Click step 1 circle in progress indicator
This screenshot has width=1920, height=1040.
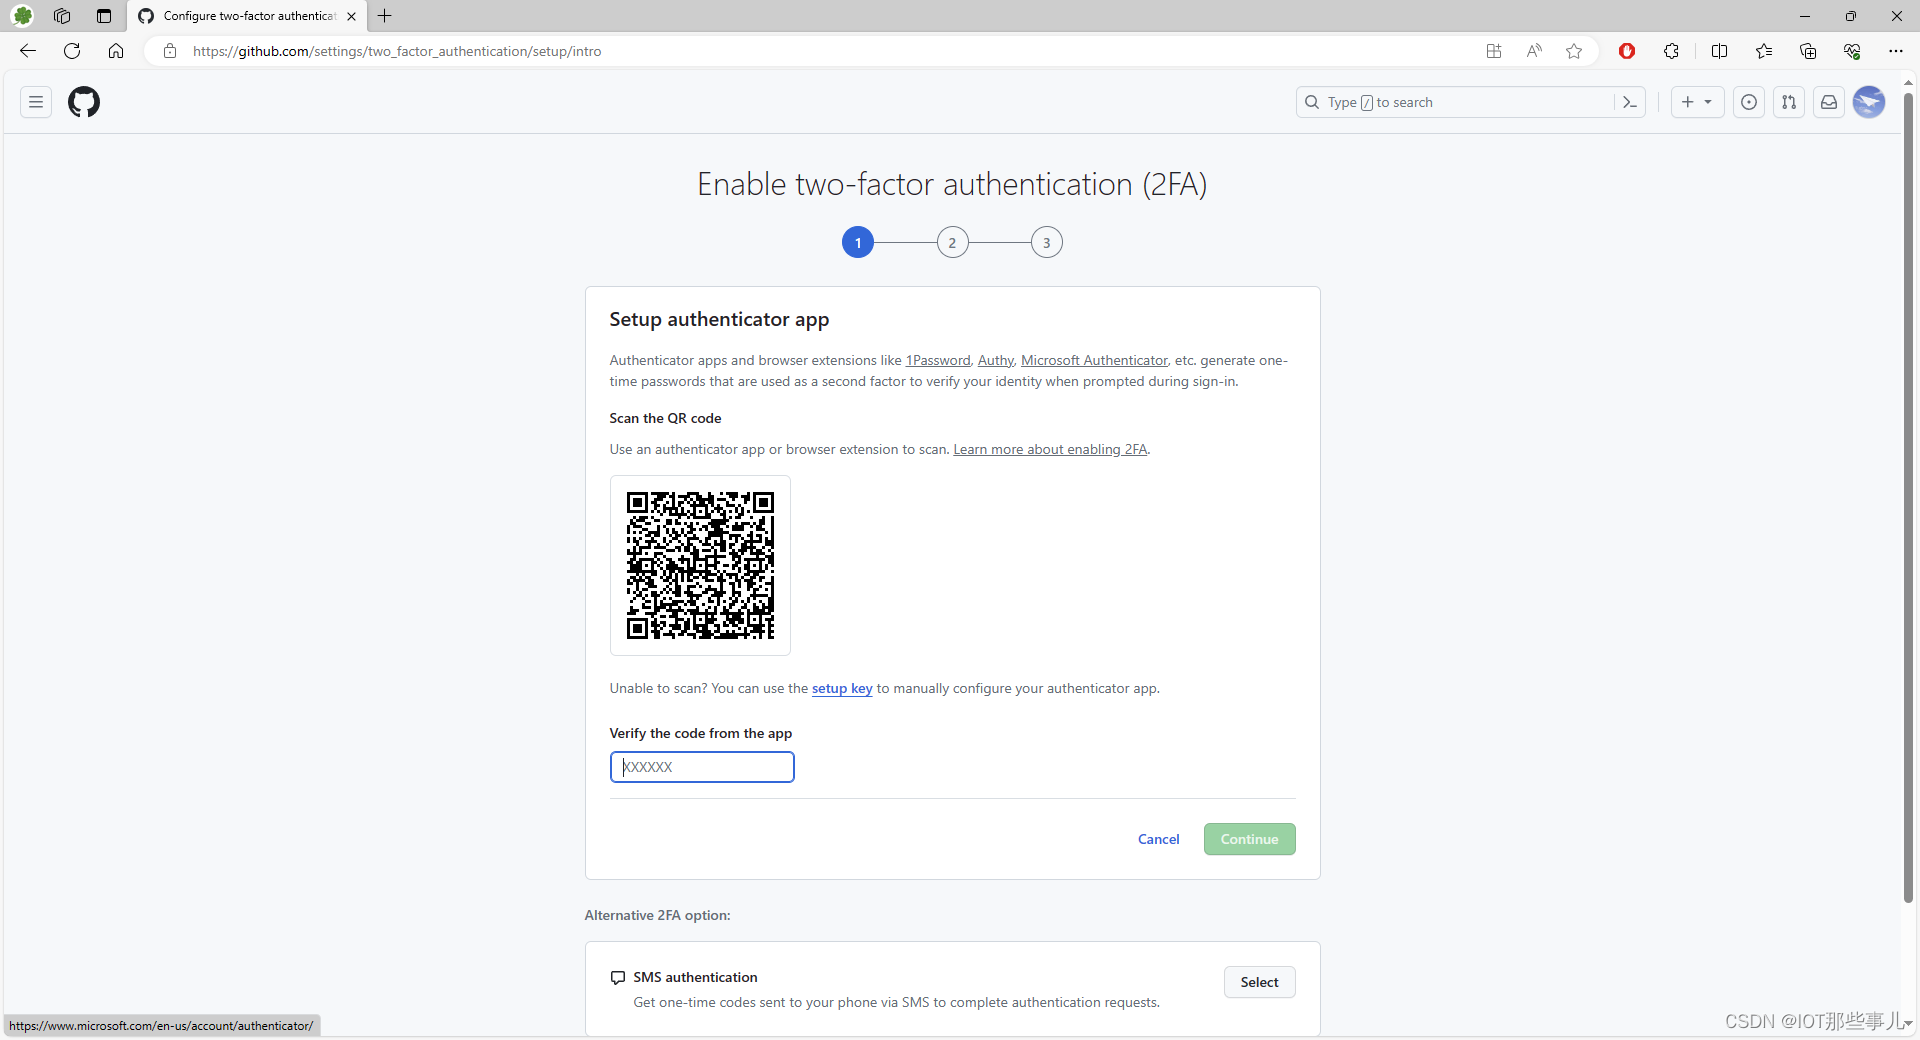point(858,242)
